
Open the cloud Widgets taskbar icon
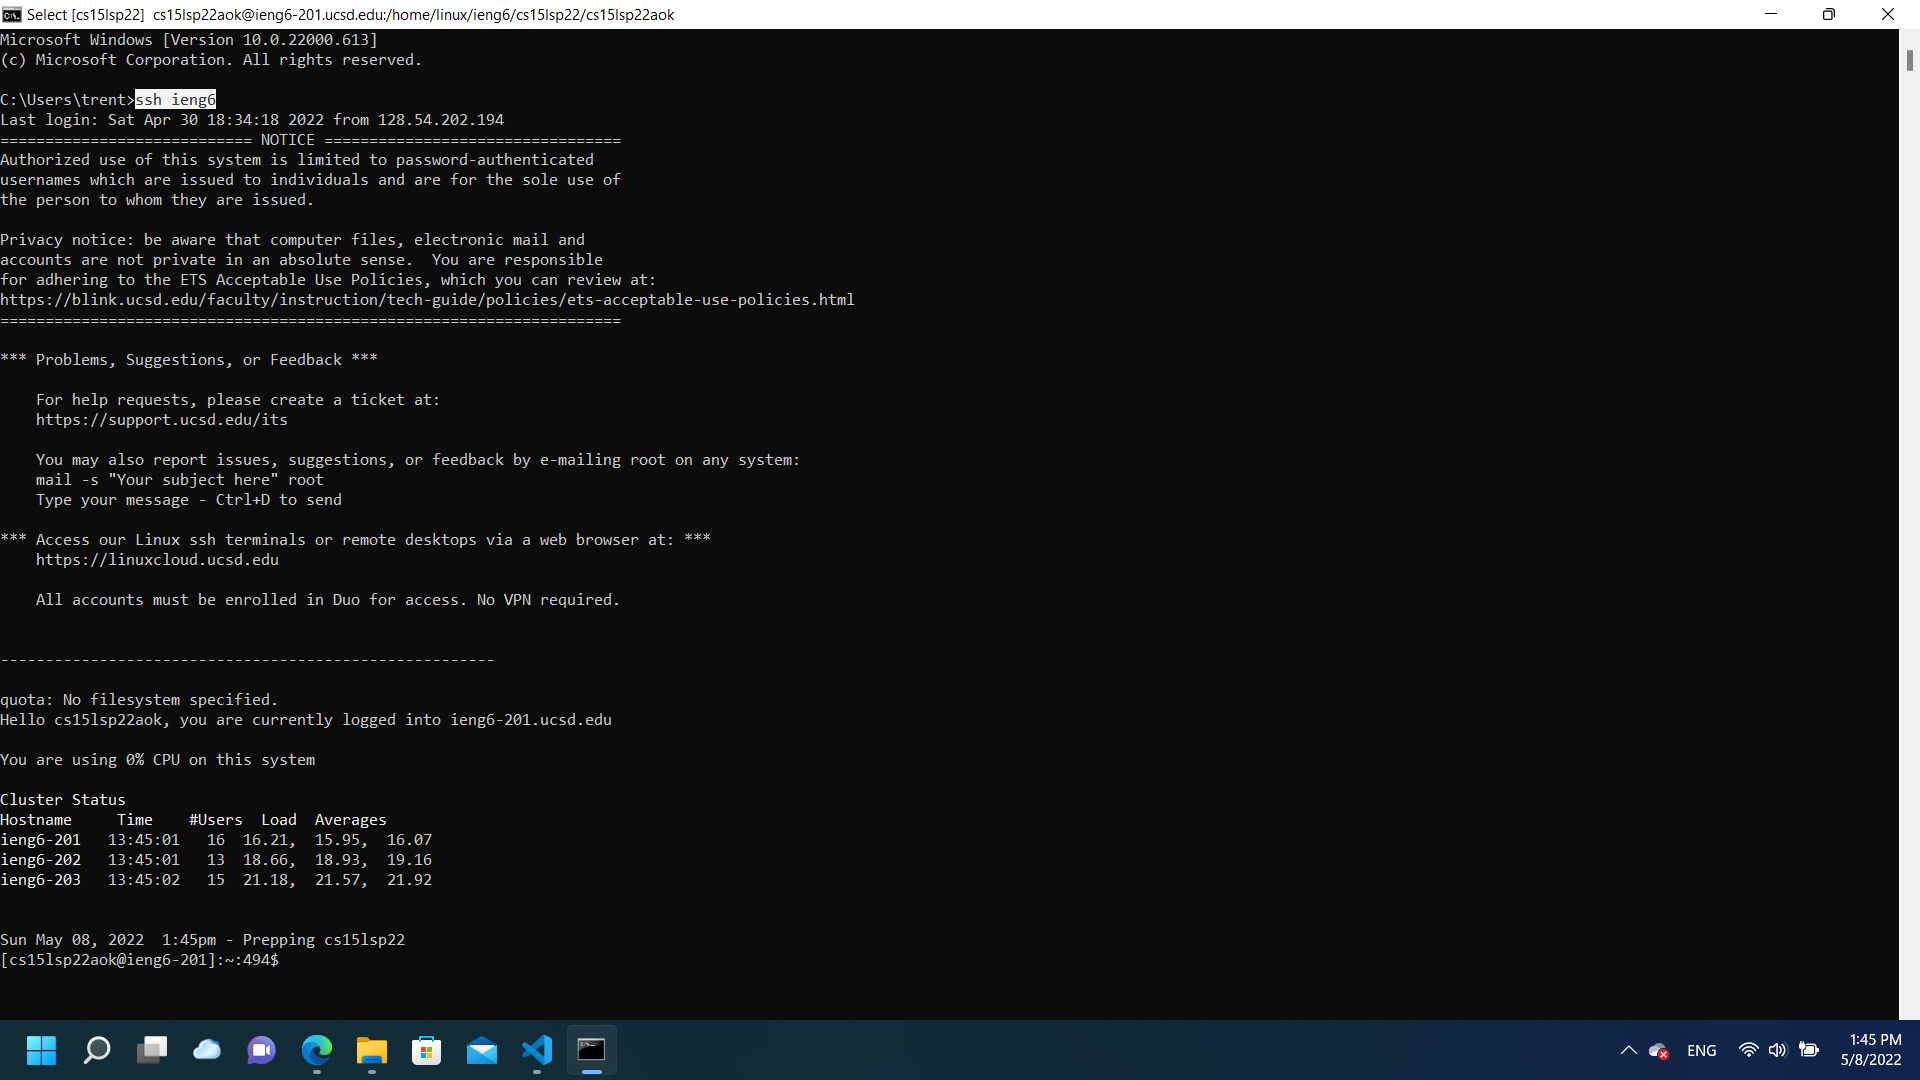(x=207, y=1050)
